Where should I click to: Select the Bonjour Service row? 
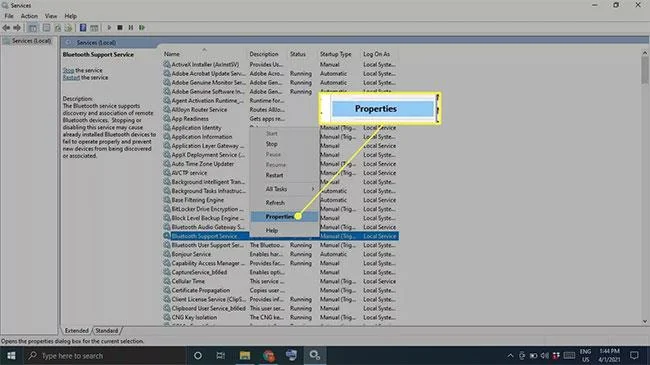[x=281, y=254]
